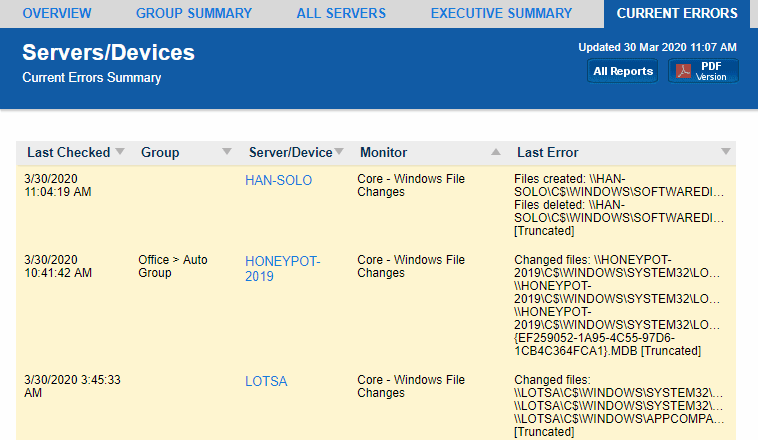
Task: Select the Current Errors tab
Action: [677, 13]
